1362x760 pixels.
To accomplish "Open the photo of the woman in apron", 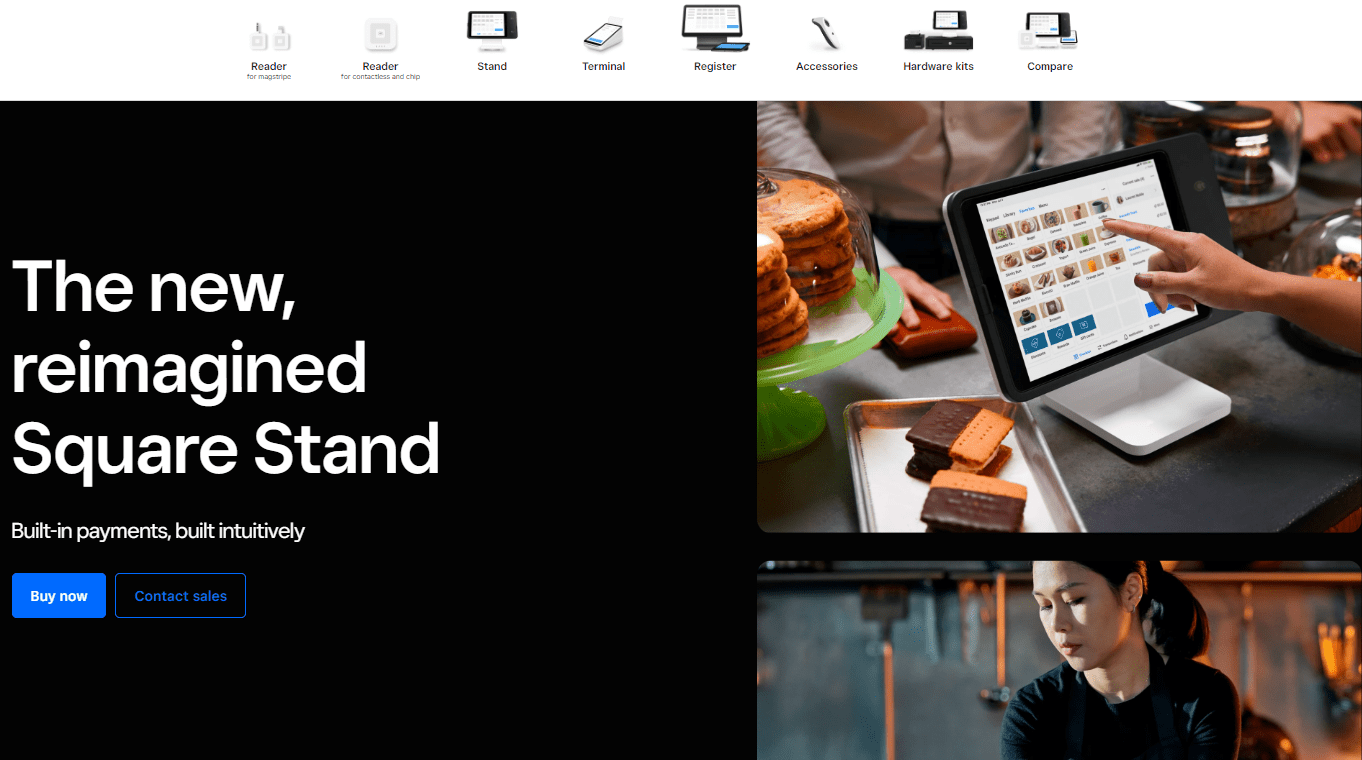I will click(1059, 660).
